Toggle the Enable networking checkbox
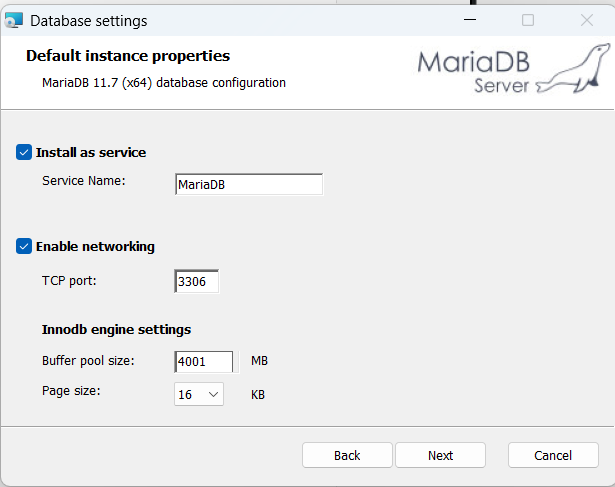The height and width of the screenshot is (487, 615). coord(24,246)
